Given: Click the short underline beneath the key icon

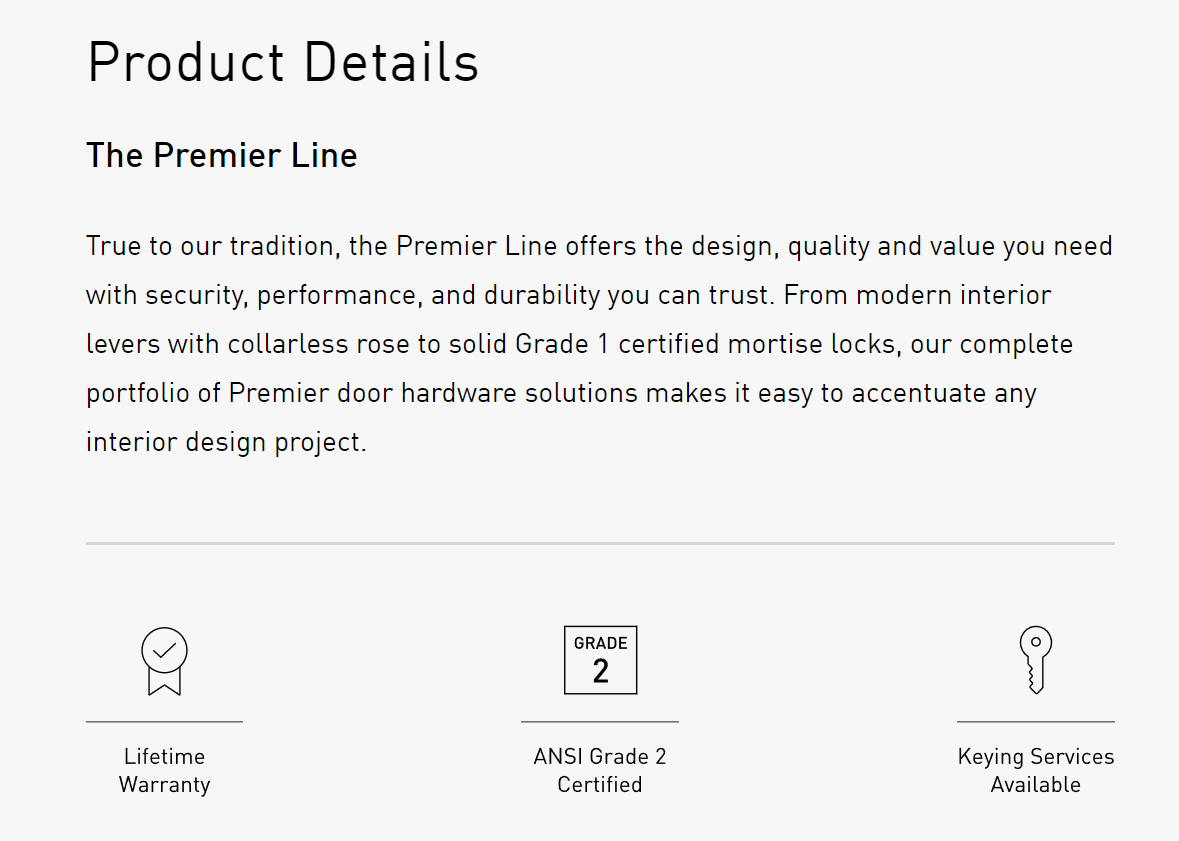Looking at the screenshot, I should coord(1035,721).
